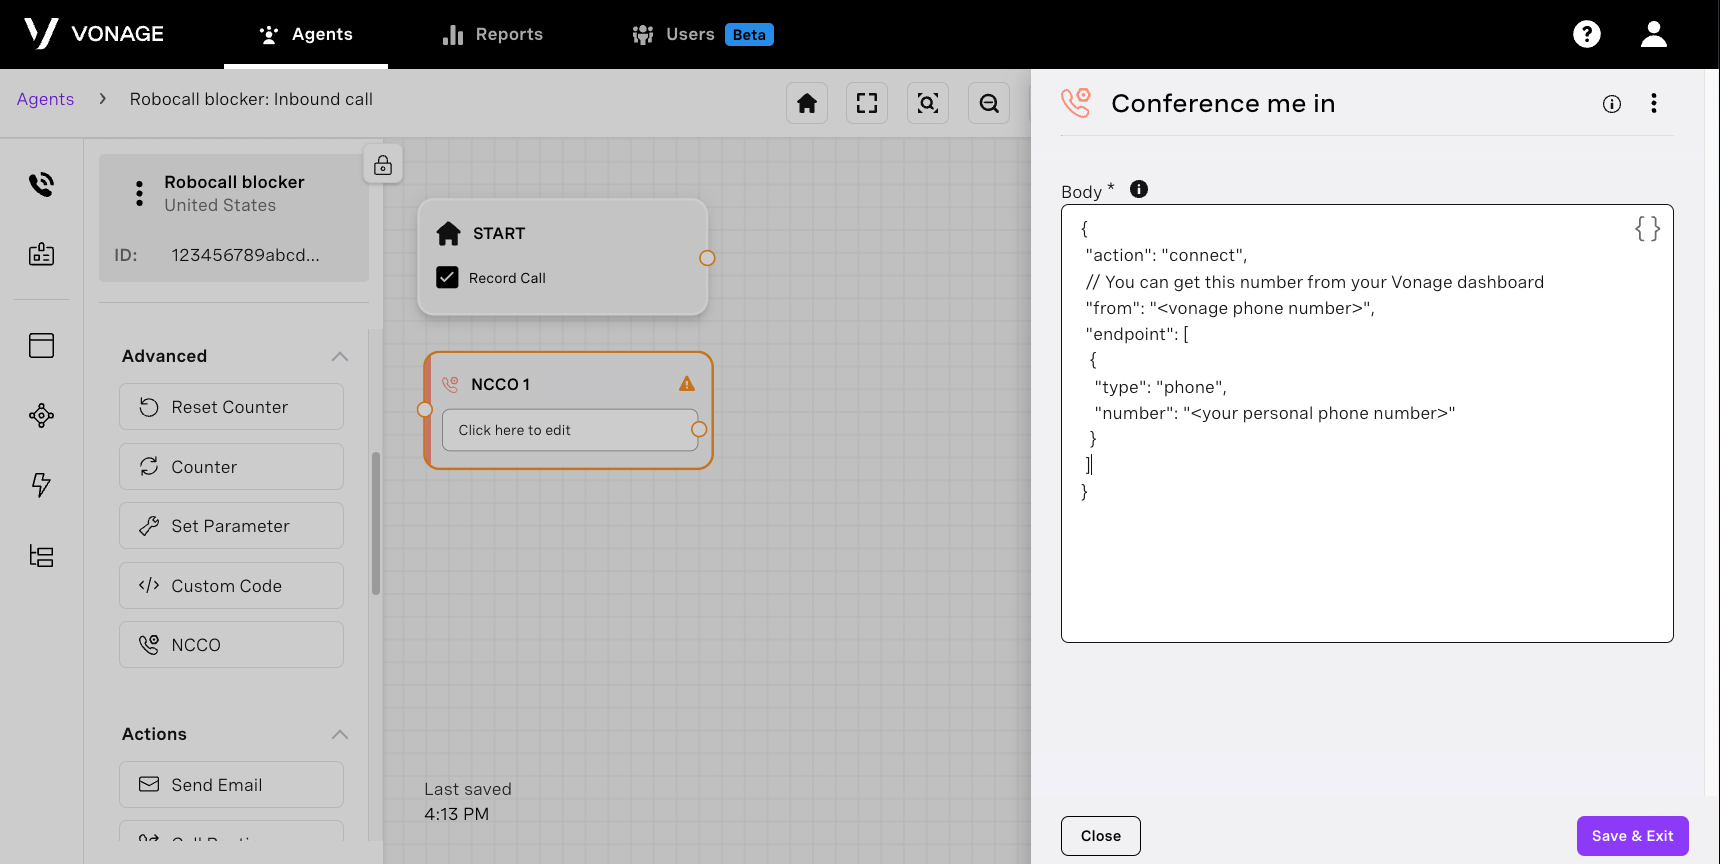Collapse the Advanced section
This screenshot has width=1720, height=864.
[x=340, y=356]
